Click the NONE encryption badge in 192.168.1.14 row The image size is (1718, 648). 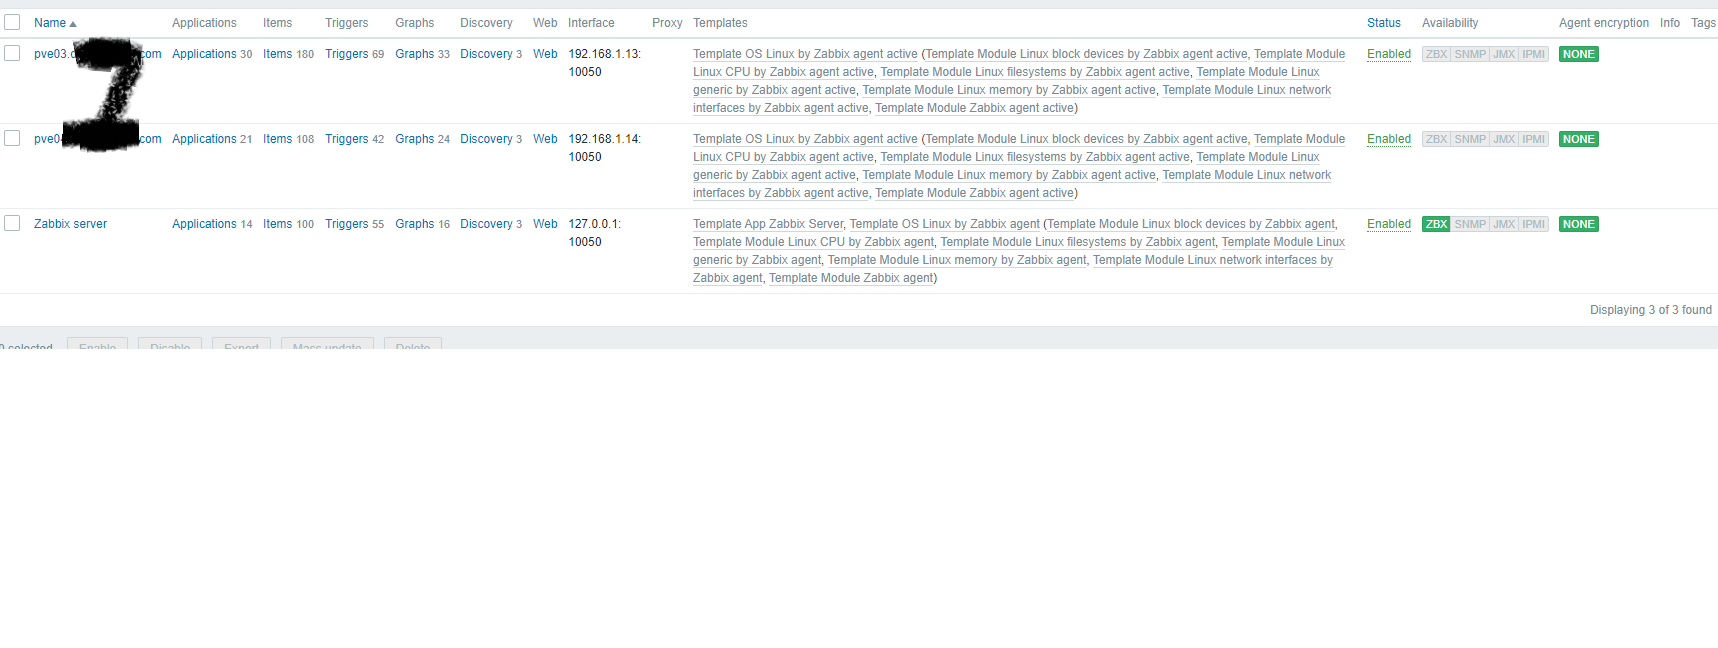tap(1579, 139)
